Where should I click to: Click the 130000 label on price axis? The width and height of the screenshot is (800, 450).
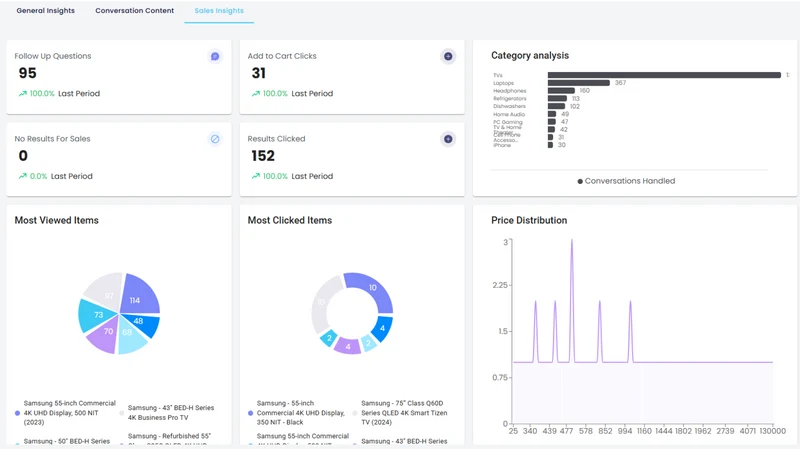(772, 431)
